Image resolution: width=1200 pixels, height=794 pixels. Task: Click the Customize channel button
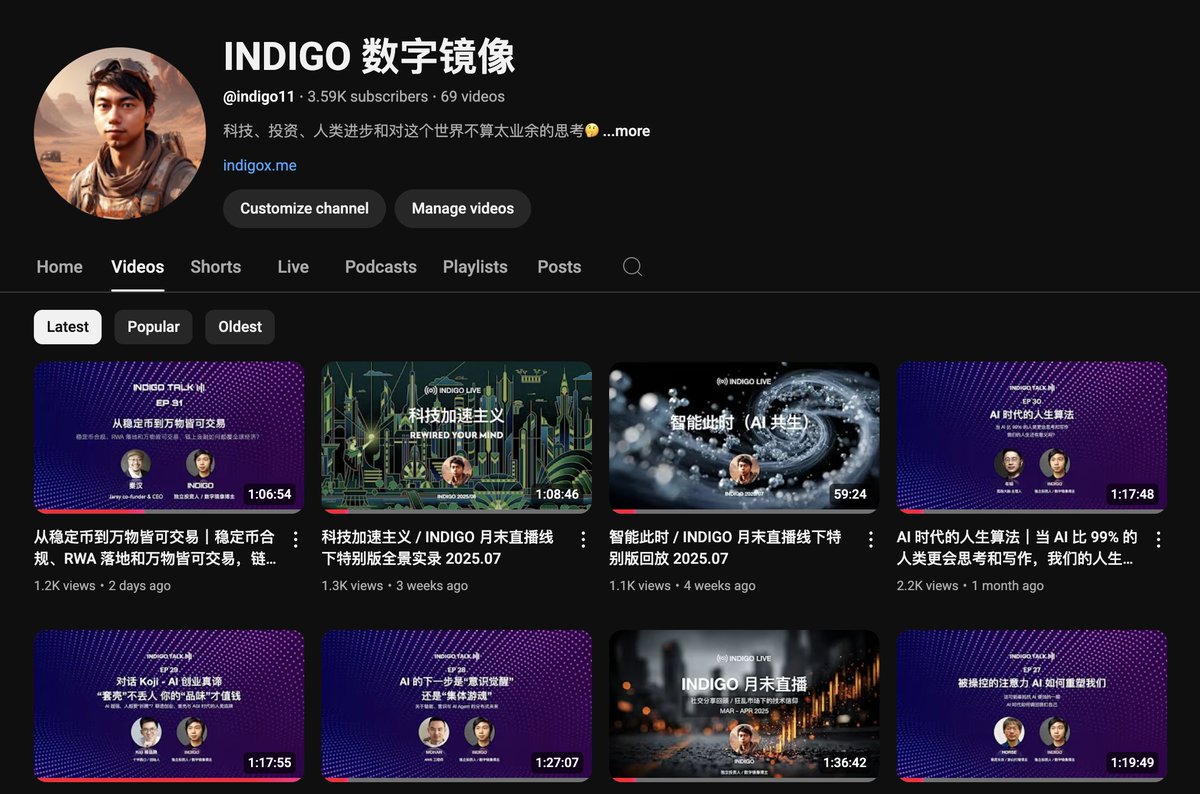point(304,209)
